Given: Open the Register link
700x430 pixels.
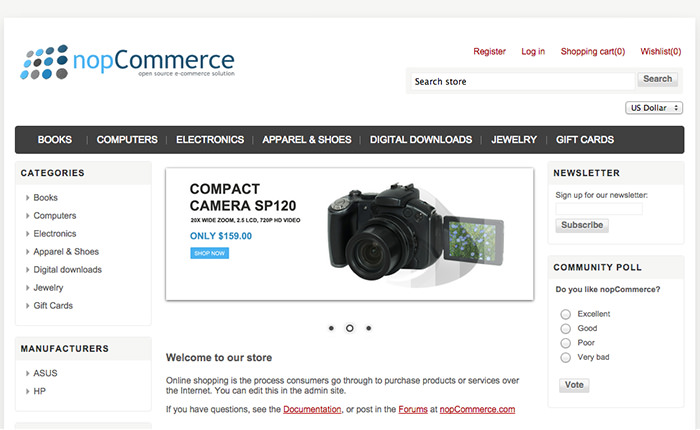Looking at the screenshot, I should tap(489, 51).
